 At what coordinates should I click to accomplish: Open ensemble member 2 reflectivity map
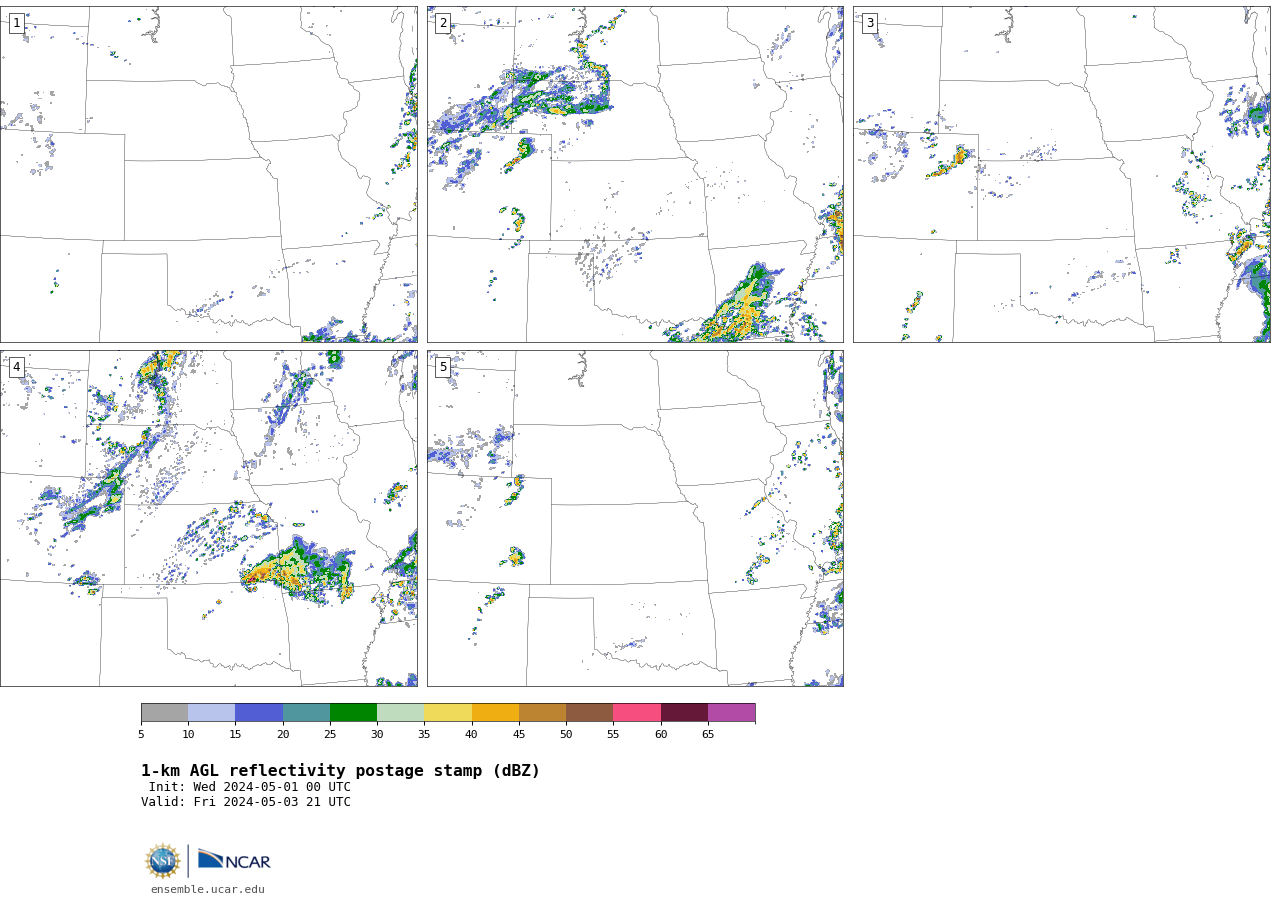[635, 174]
